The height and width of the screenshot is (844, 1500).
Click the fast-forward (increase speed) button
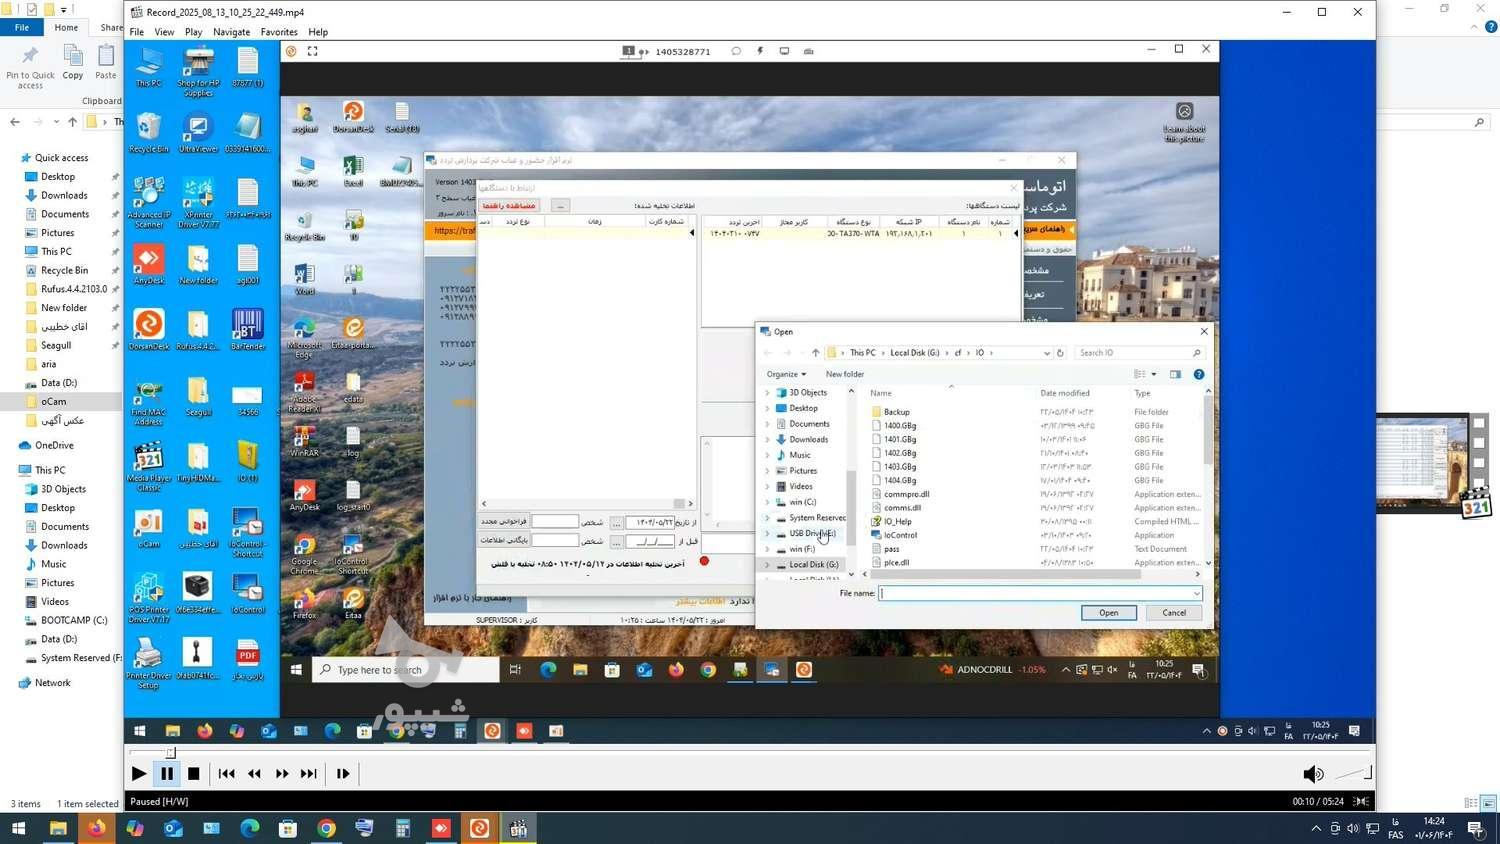[x=282, y=773]
